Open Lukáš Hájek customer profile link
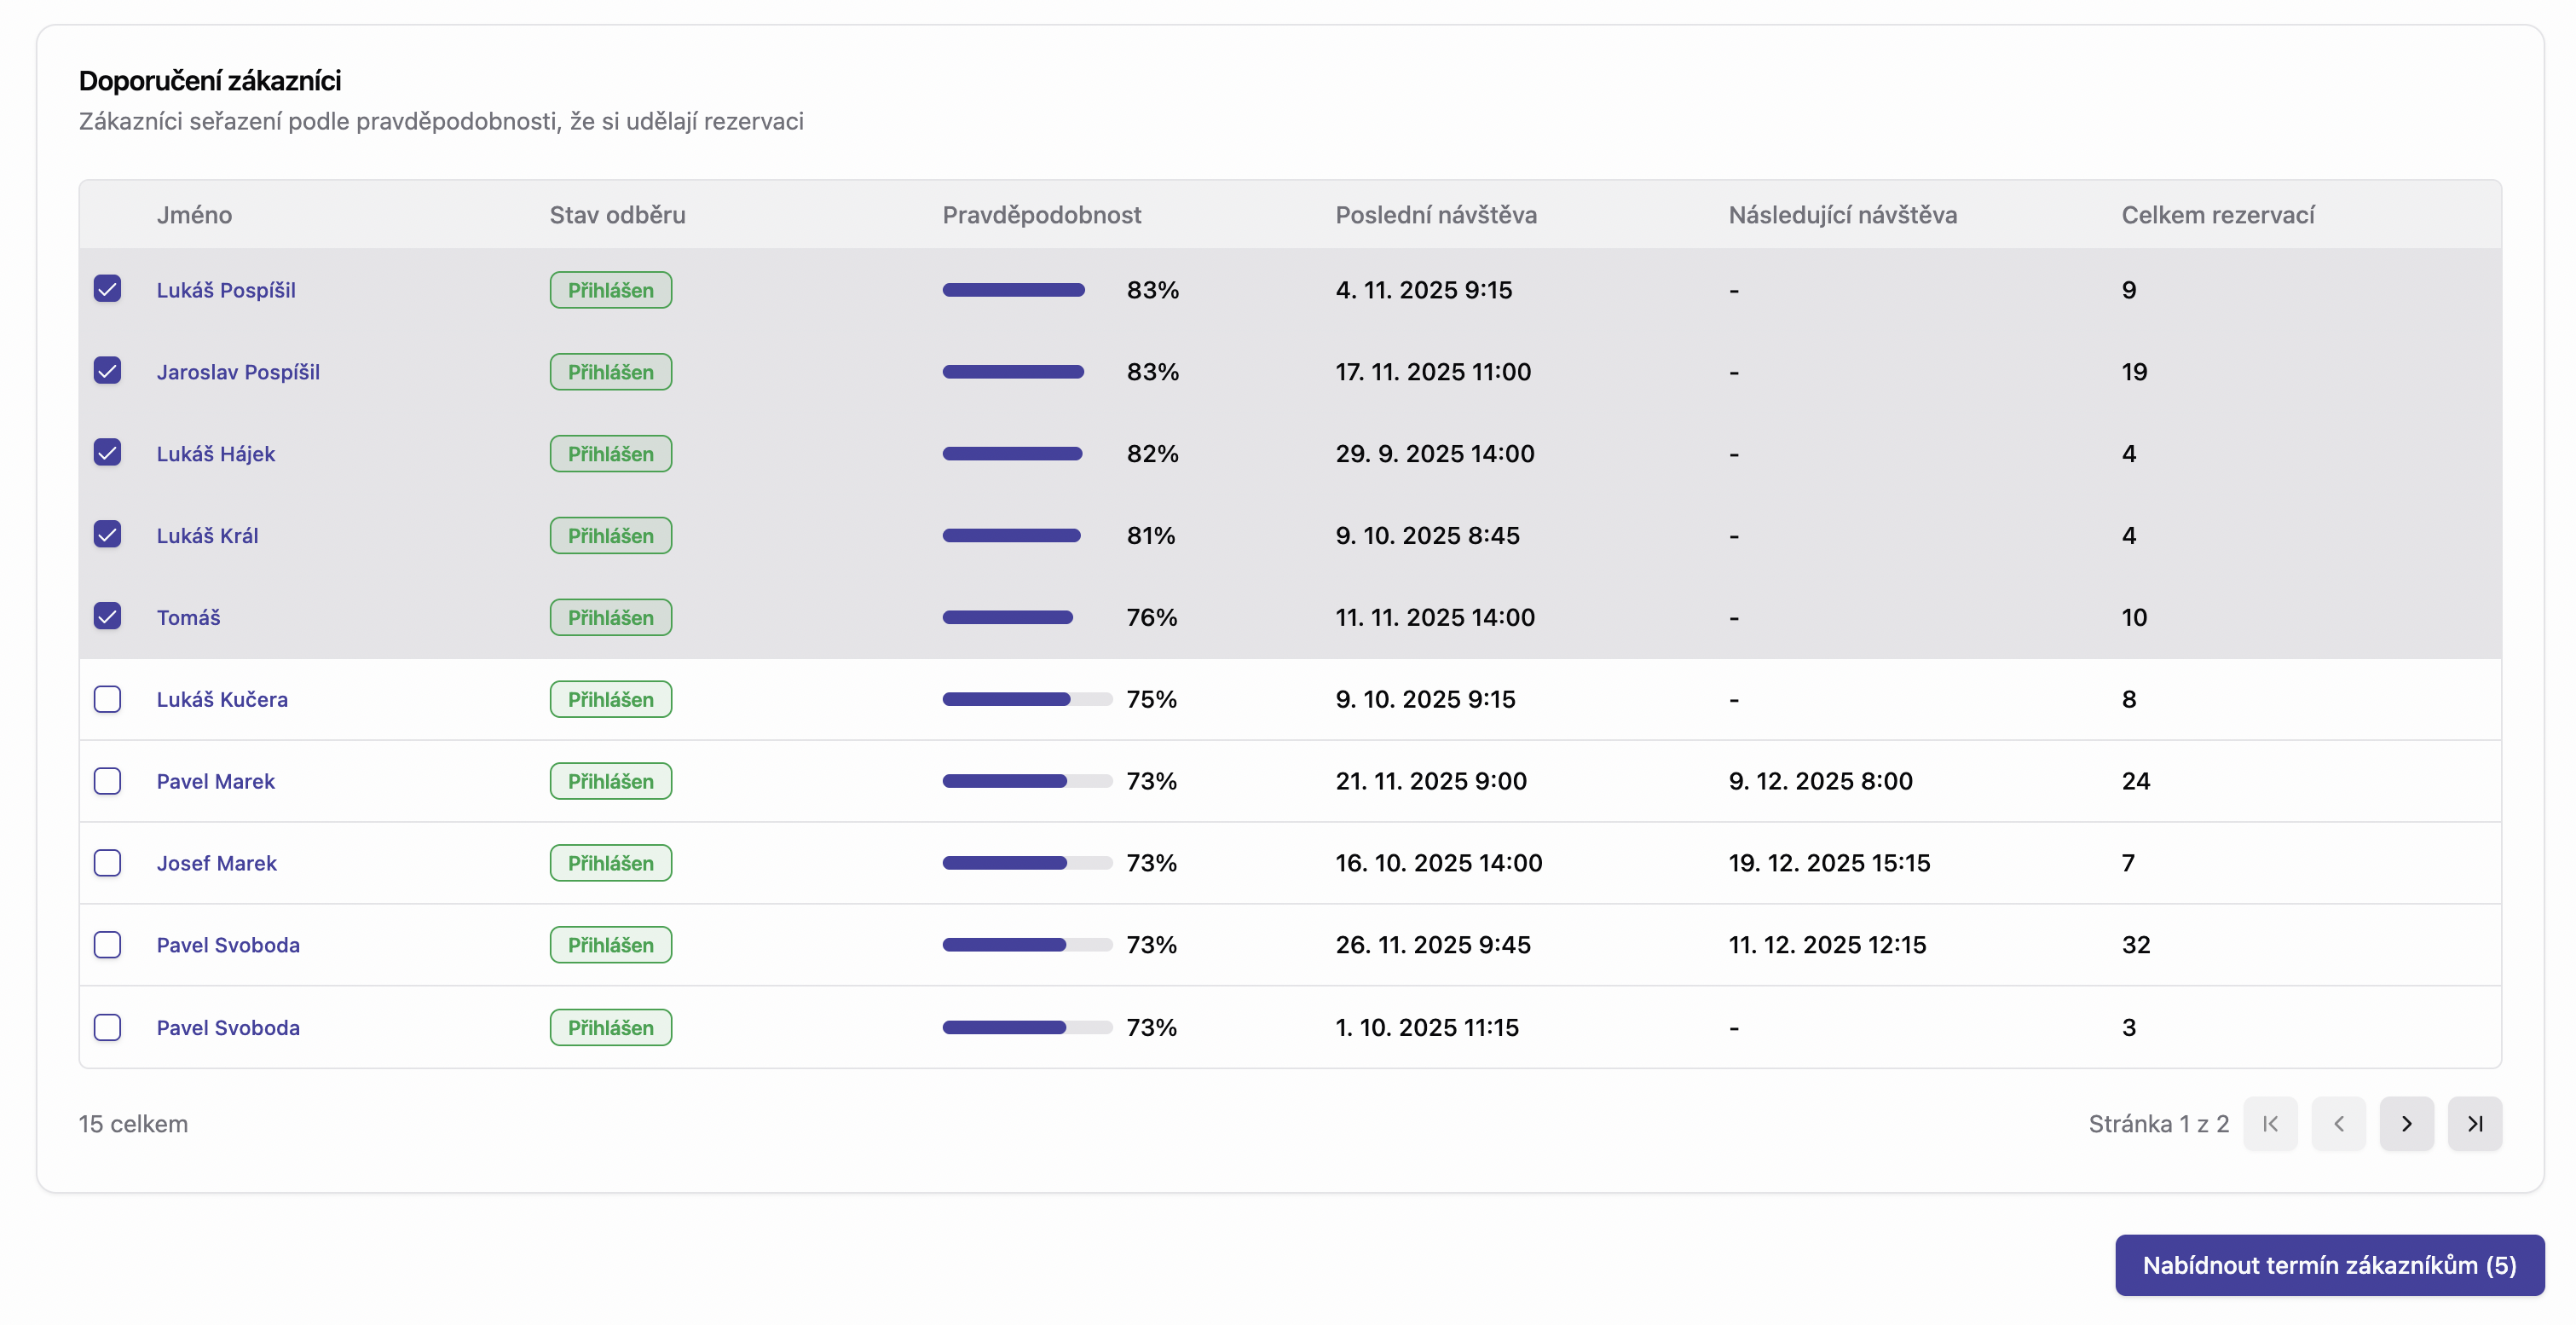The width and height of the screenshot is (2576, 1325). tap(215, 454)
